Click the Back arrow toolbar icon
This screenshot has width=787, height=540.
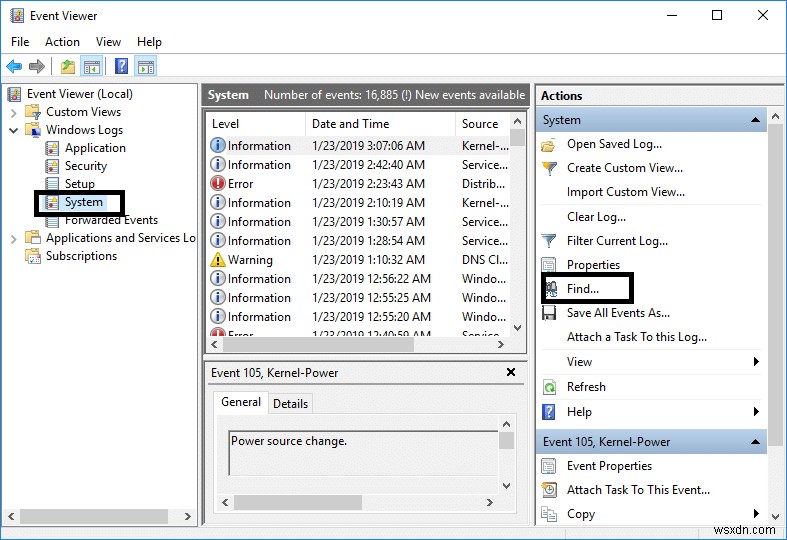click(x=14, y=66)
